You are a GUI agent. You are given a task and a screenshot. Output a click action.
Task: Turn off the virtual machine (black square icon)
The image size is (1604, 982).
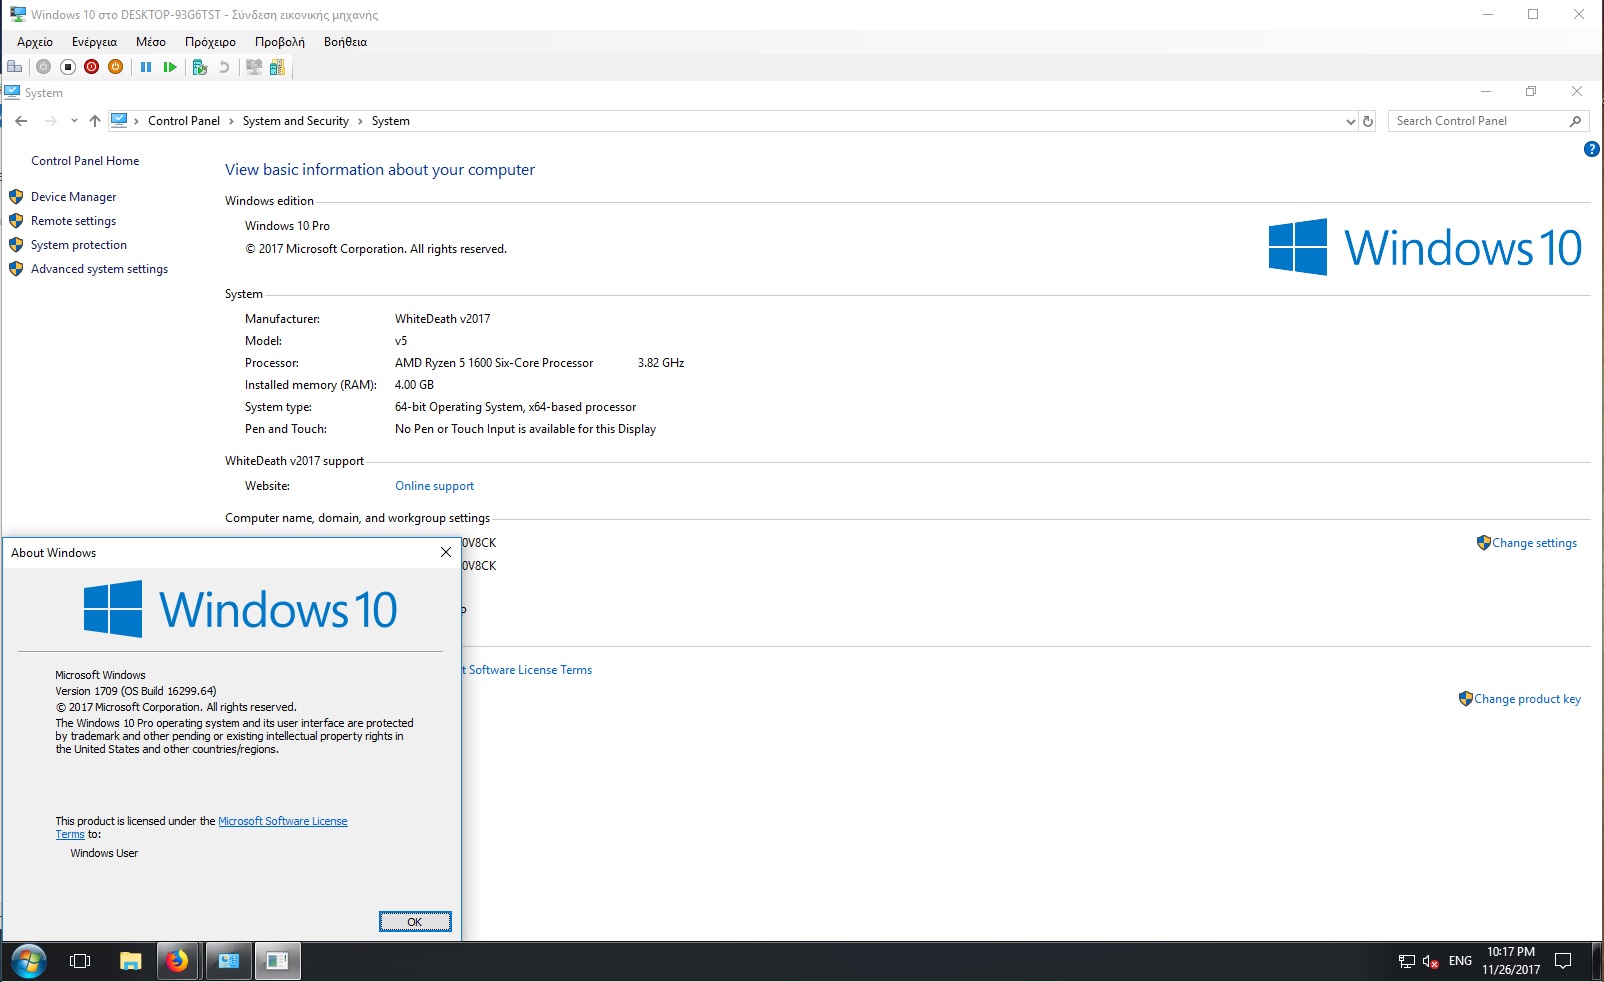(x=68, y=67)
